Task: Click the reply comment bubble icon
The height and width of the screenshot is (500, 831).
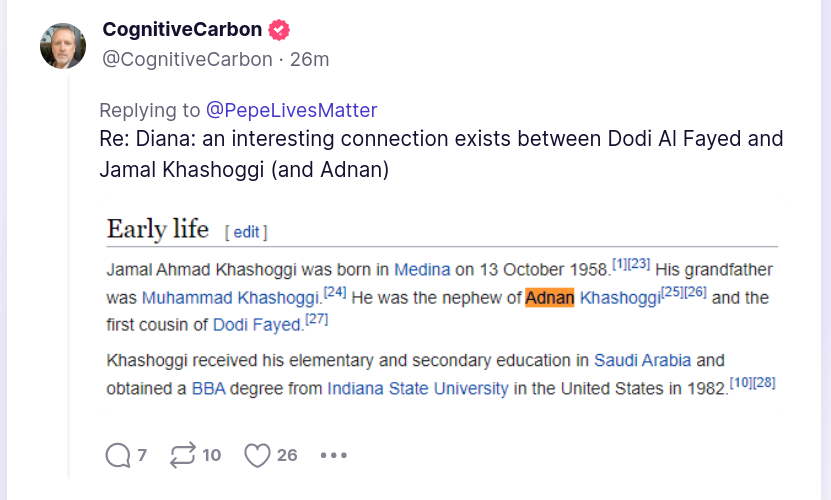Action: [x=118, y=455]
